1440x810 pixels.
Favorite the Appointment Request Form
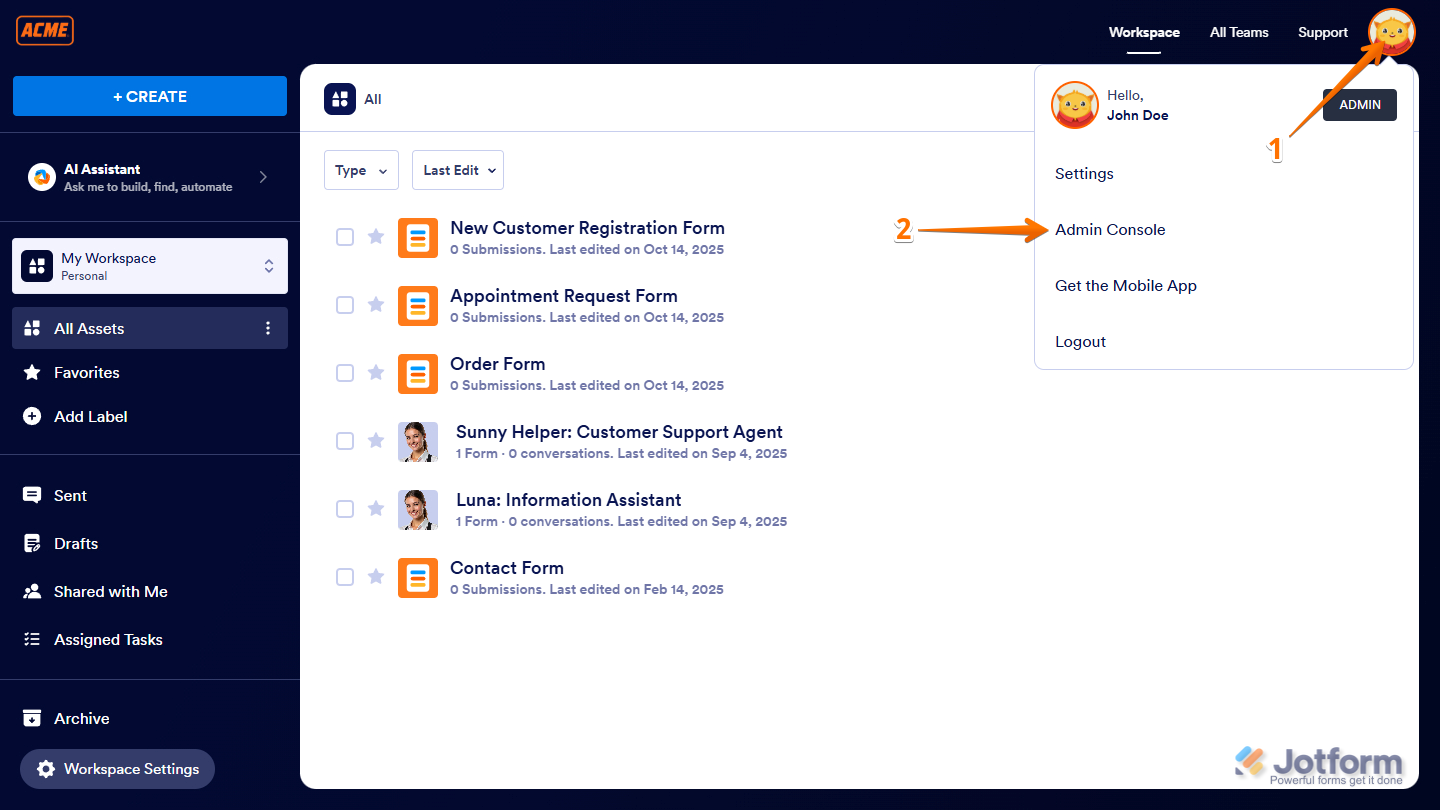(376, 305)
